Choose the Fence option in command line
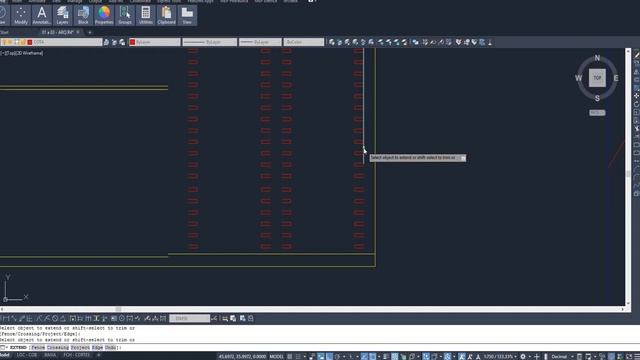The height and width of the screenshot is (360, 640). coord(38,348)
